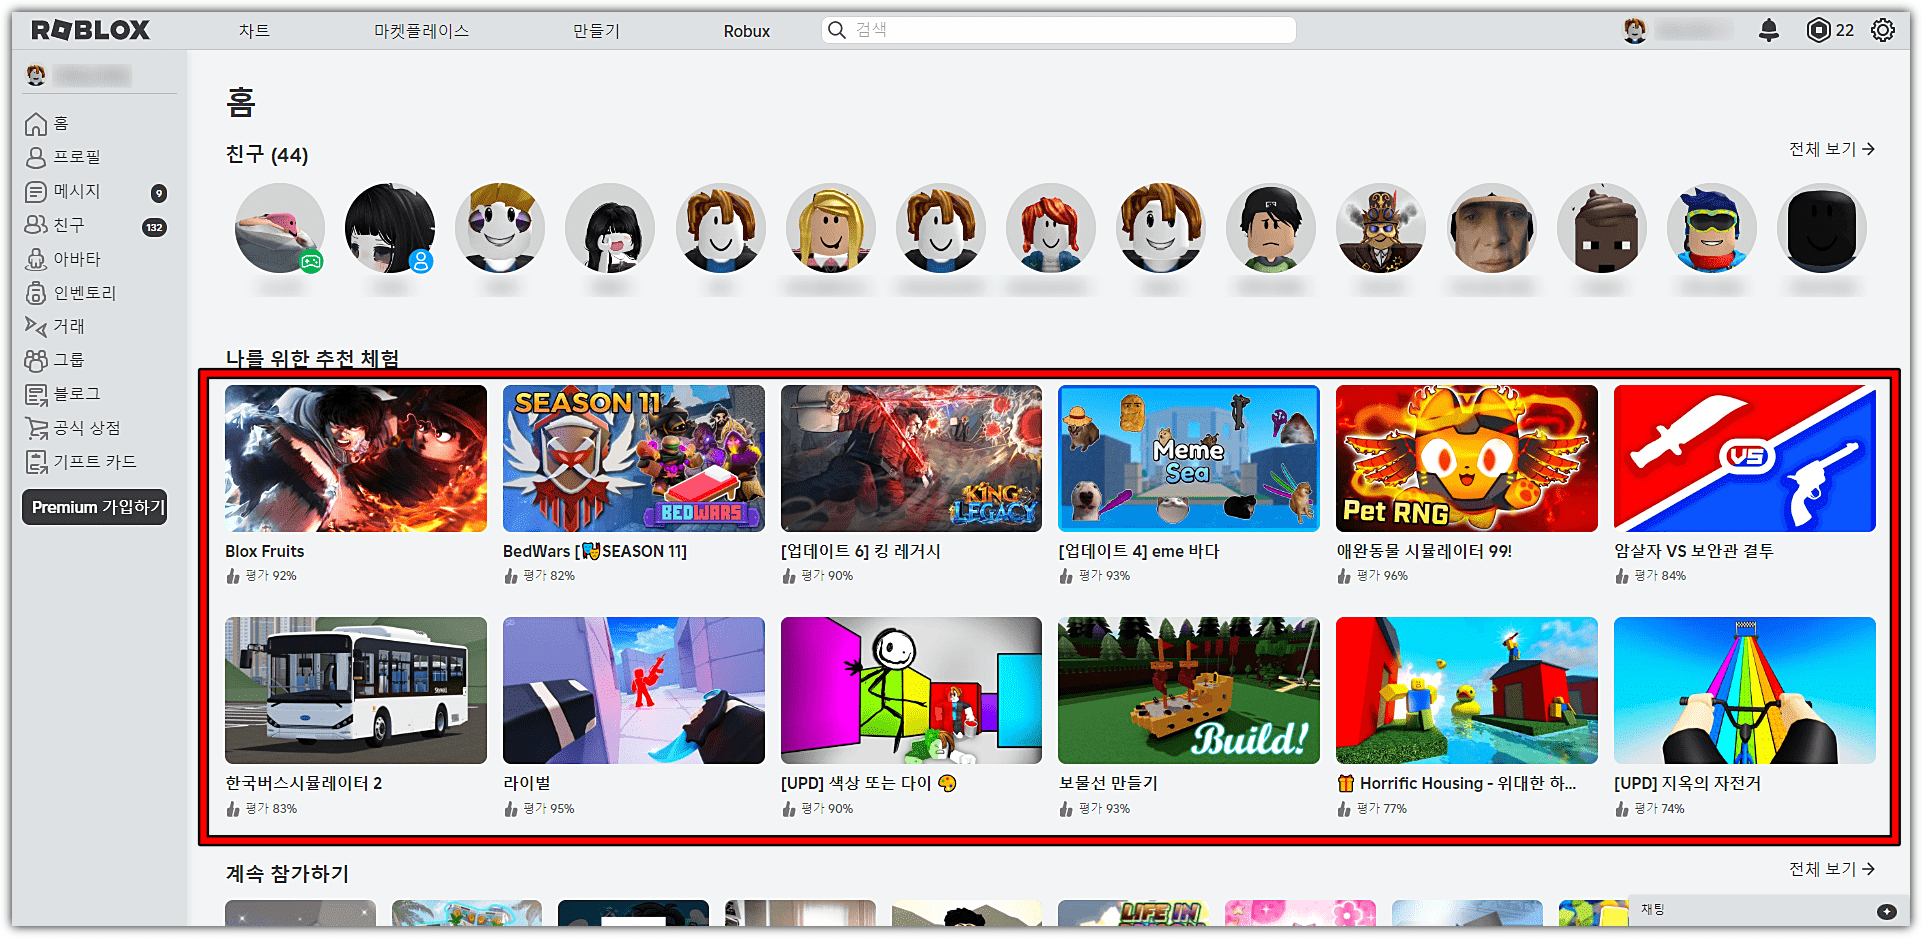Image resolution: width=1923 pixels, height=939 pixels.
Task: Expand the 채팅 panel toggle
Action: (x=1886, y=911)
